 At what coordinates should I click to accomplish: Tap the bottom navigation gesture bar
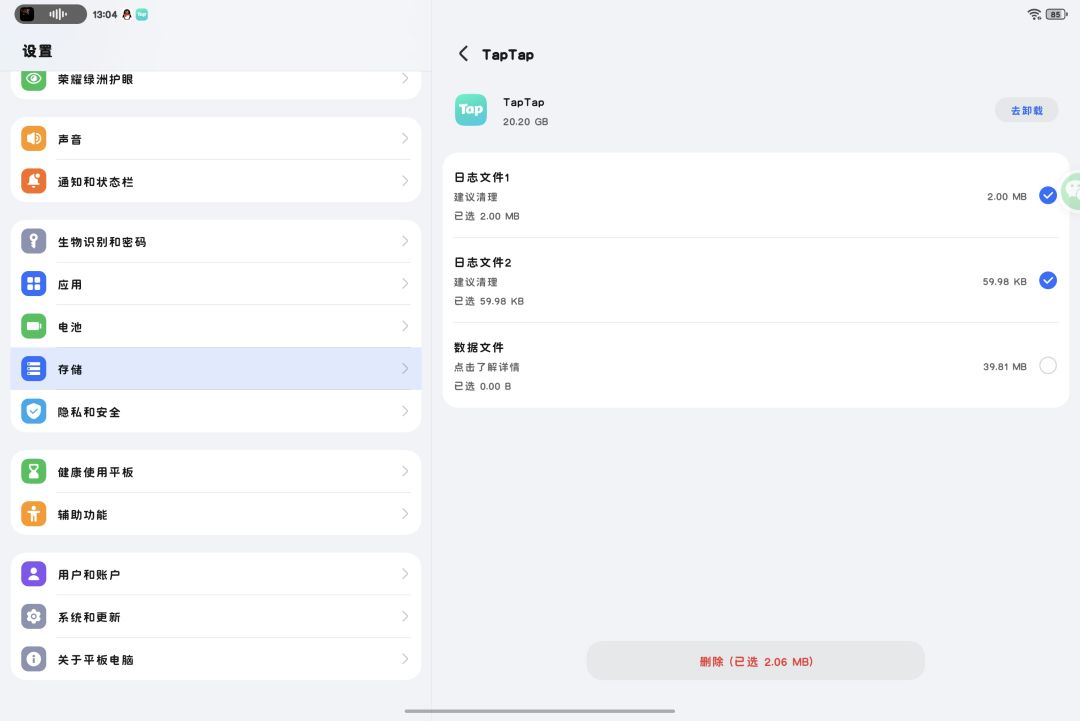[x=540, y=711]
